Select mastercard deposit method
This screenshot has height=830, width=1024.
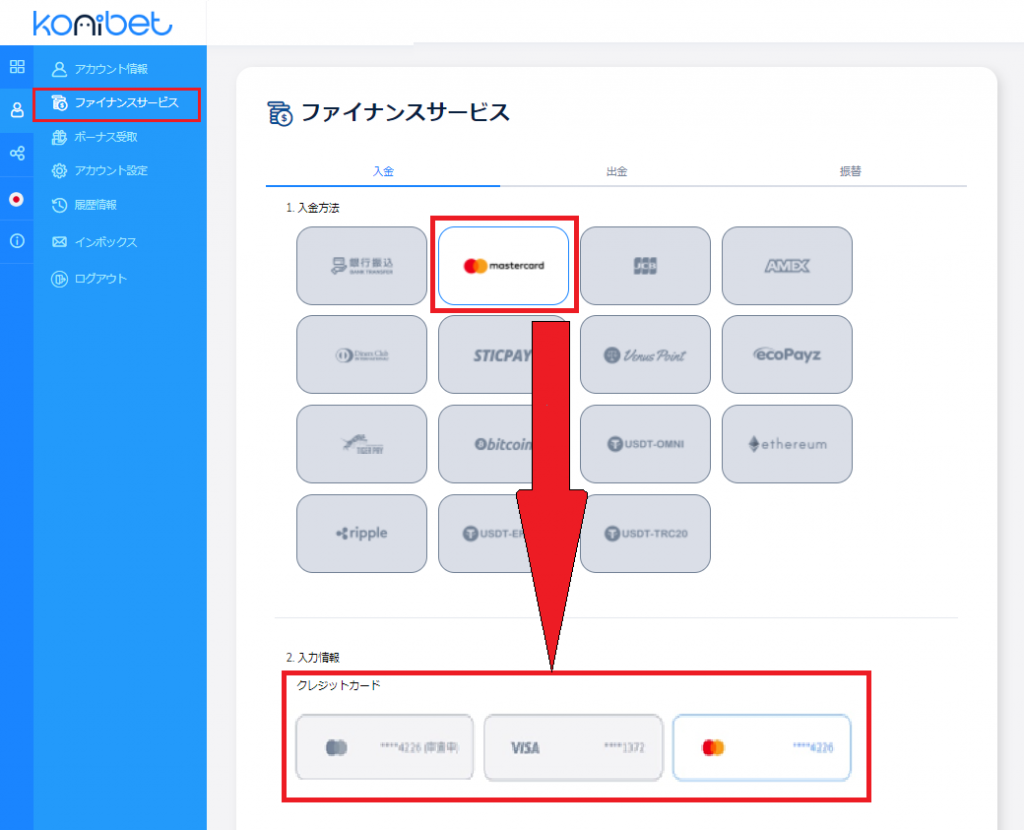(x=504, y=266)
